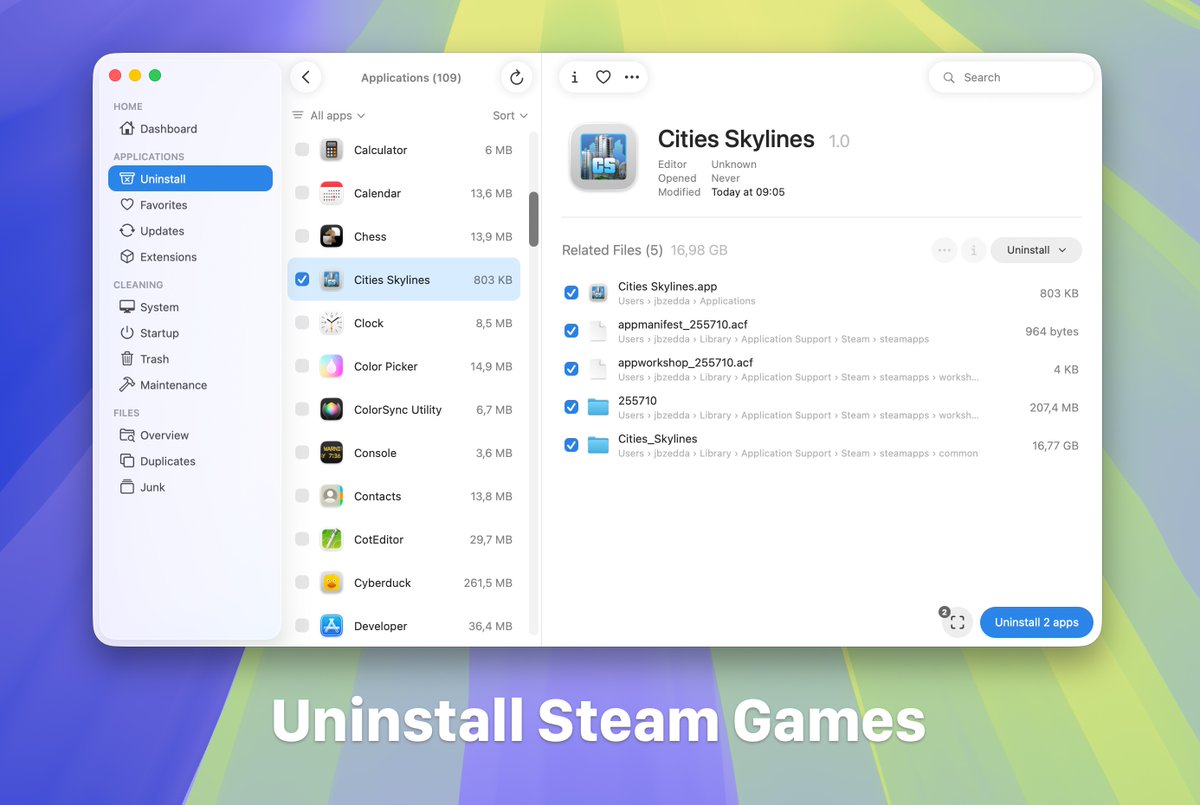Click the Applications (109) heading

[x=411, y=78]
